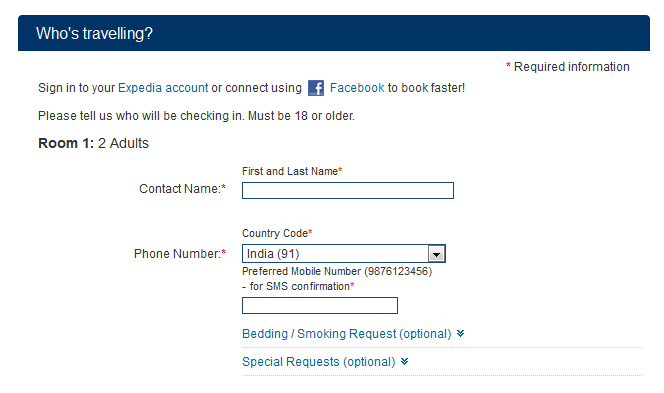Focus the Preferred Mobile Number input box
The height and width of the screenshot is (393, 664).
tap(320, 305)
